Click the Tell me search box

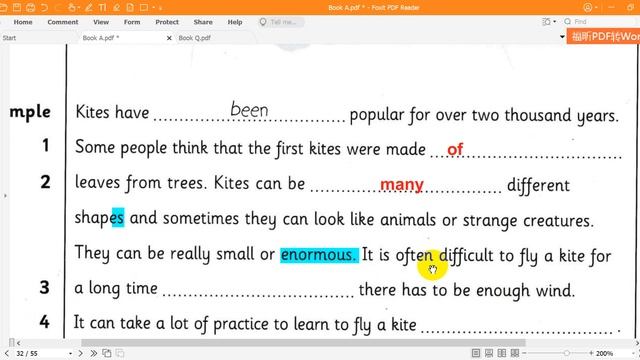tap(281, 22)
